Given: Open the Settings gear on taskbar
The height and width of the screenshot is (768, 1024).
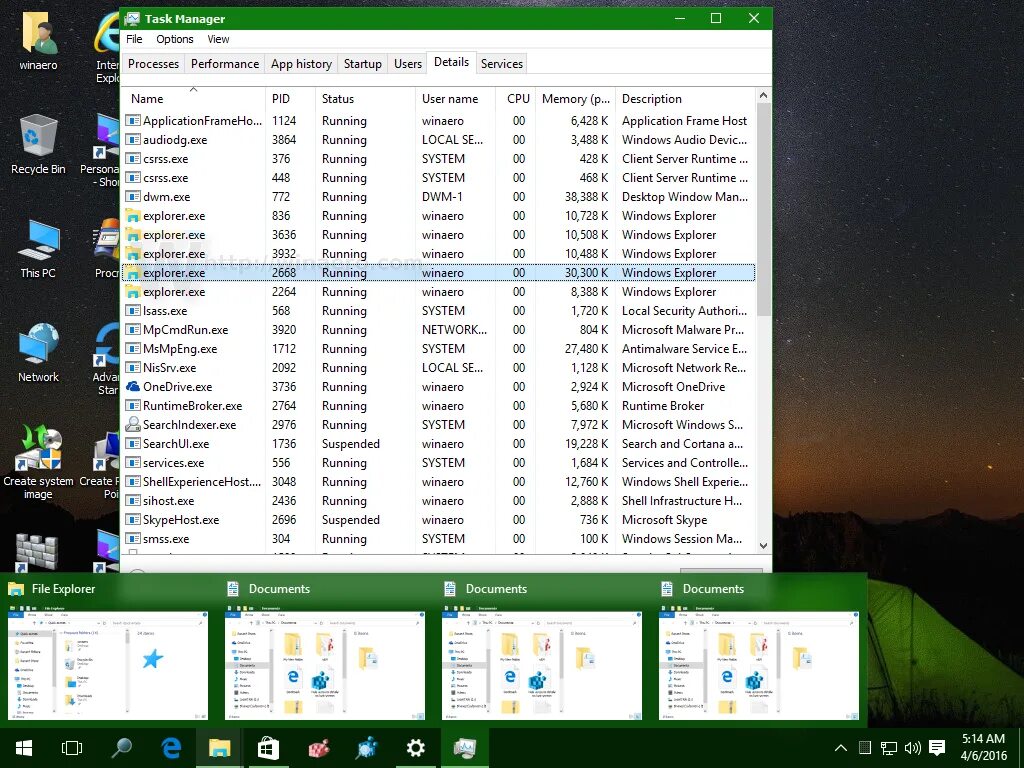Looking at the screenshot, I should pyautogui.click(x=415, y=748).
